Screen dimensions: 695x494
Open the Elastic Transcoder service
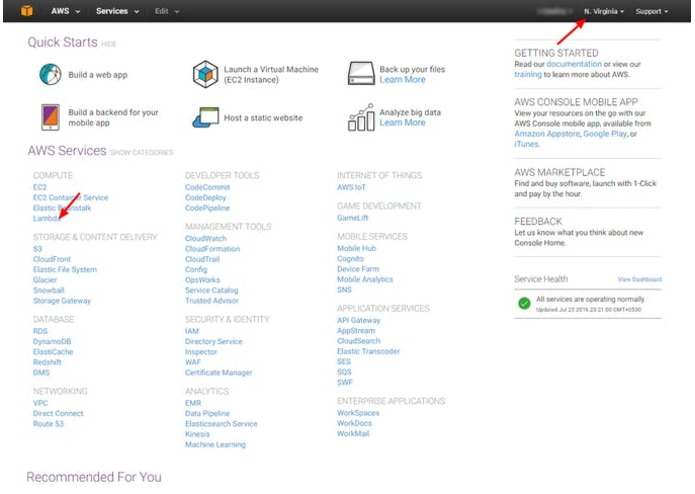pos(368,351)
